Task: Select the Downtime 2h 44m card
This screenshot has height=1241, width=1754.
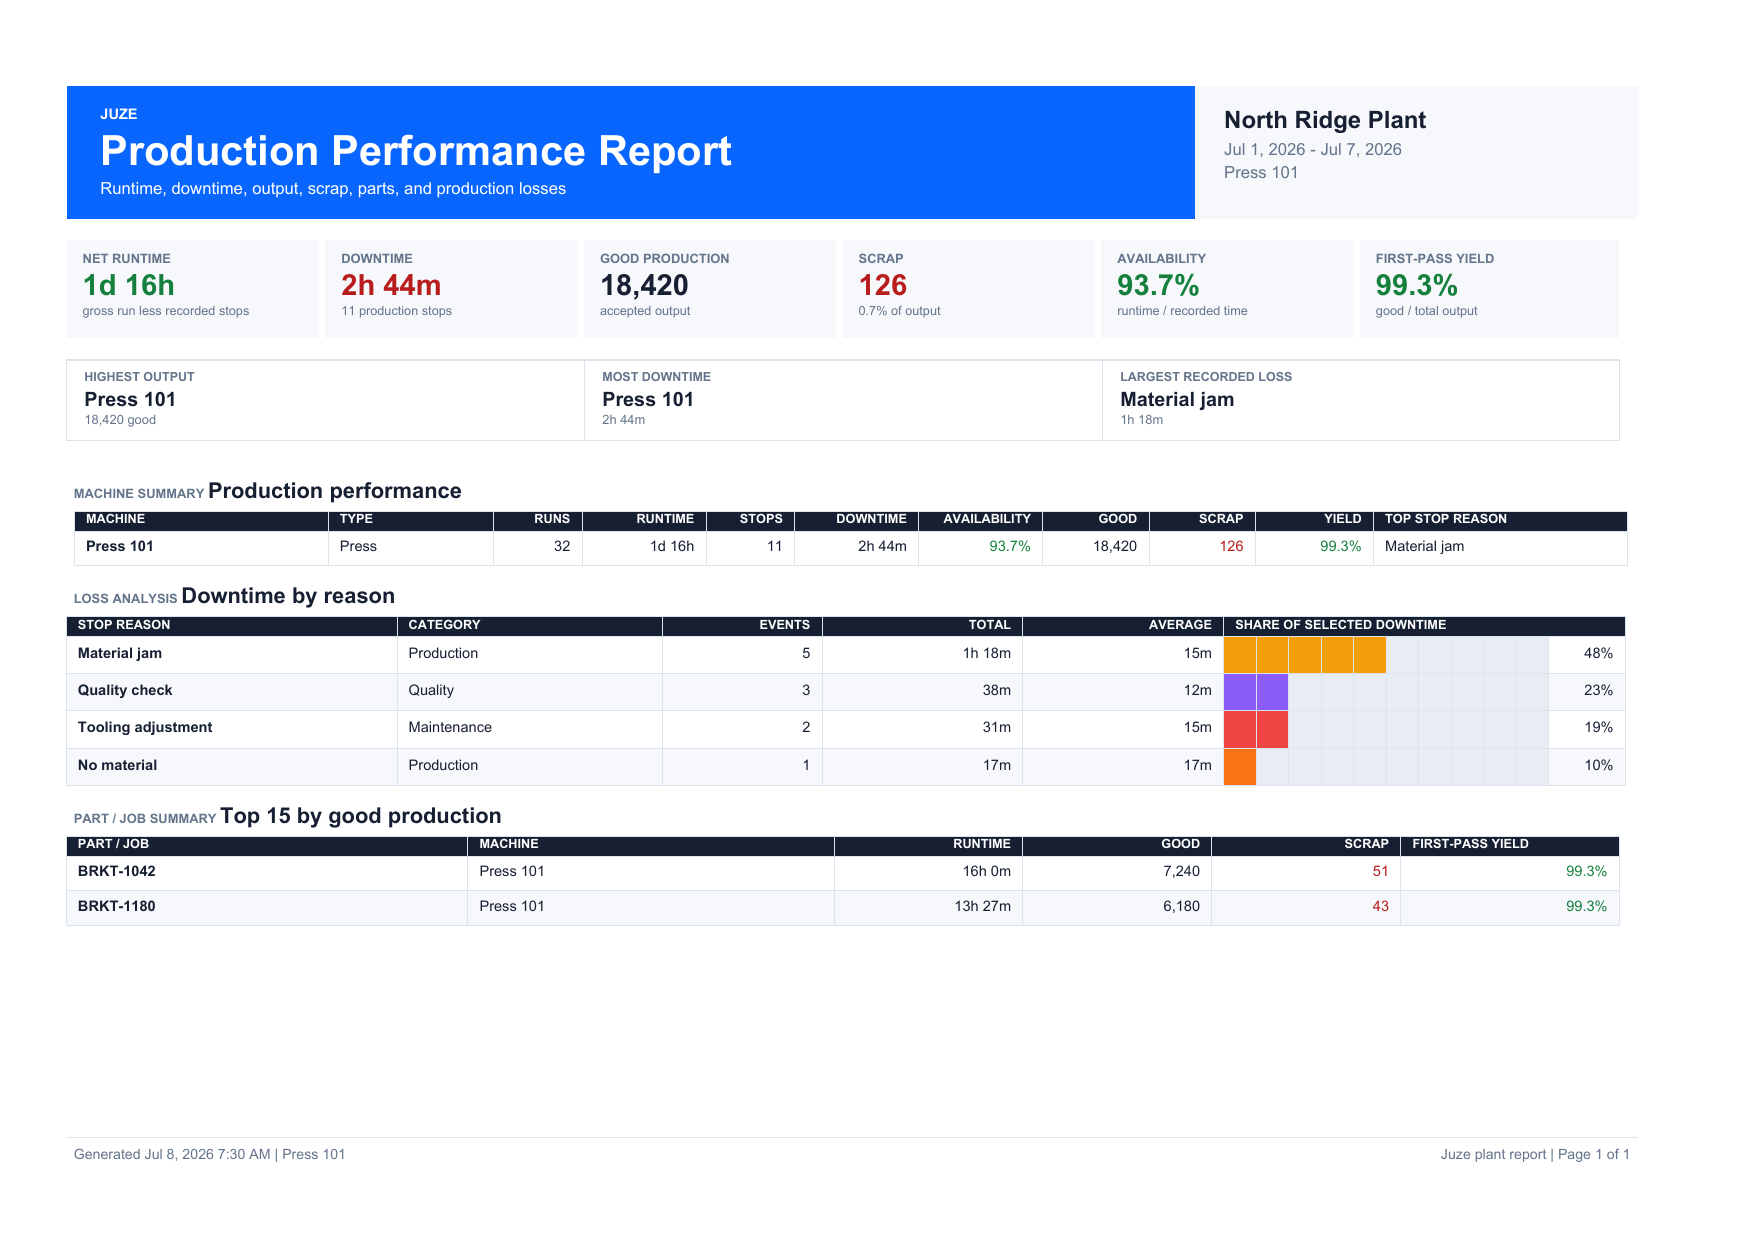Action: point(451,289)
